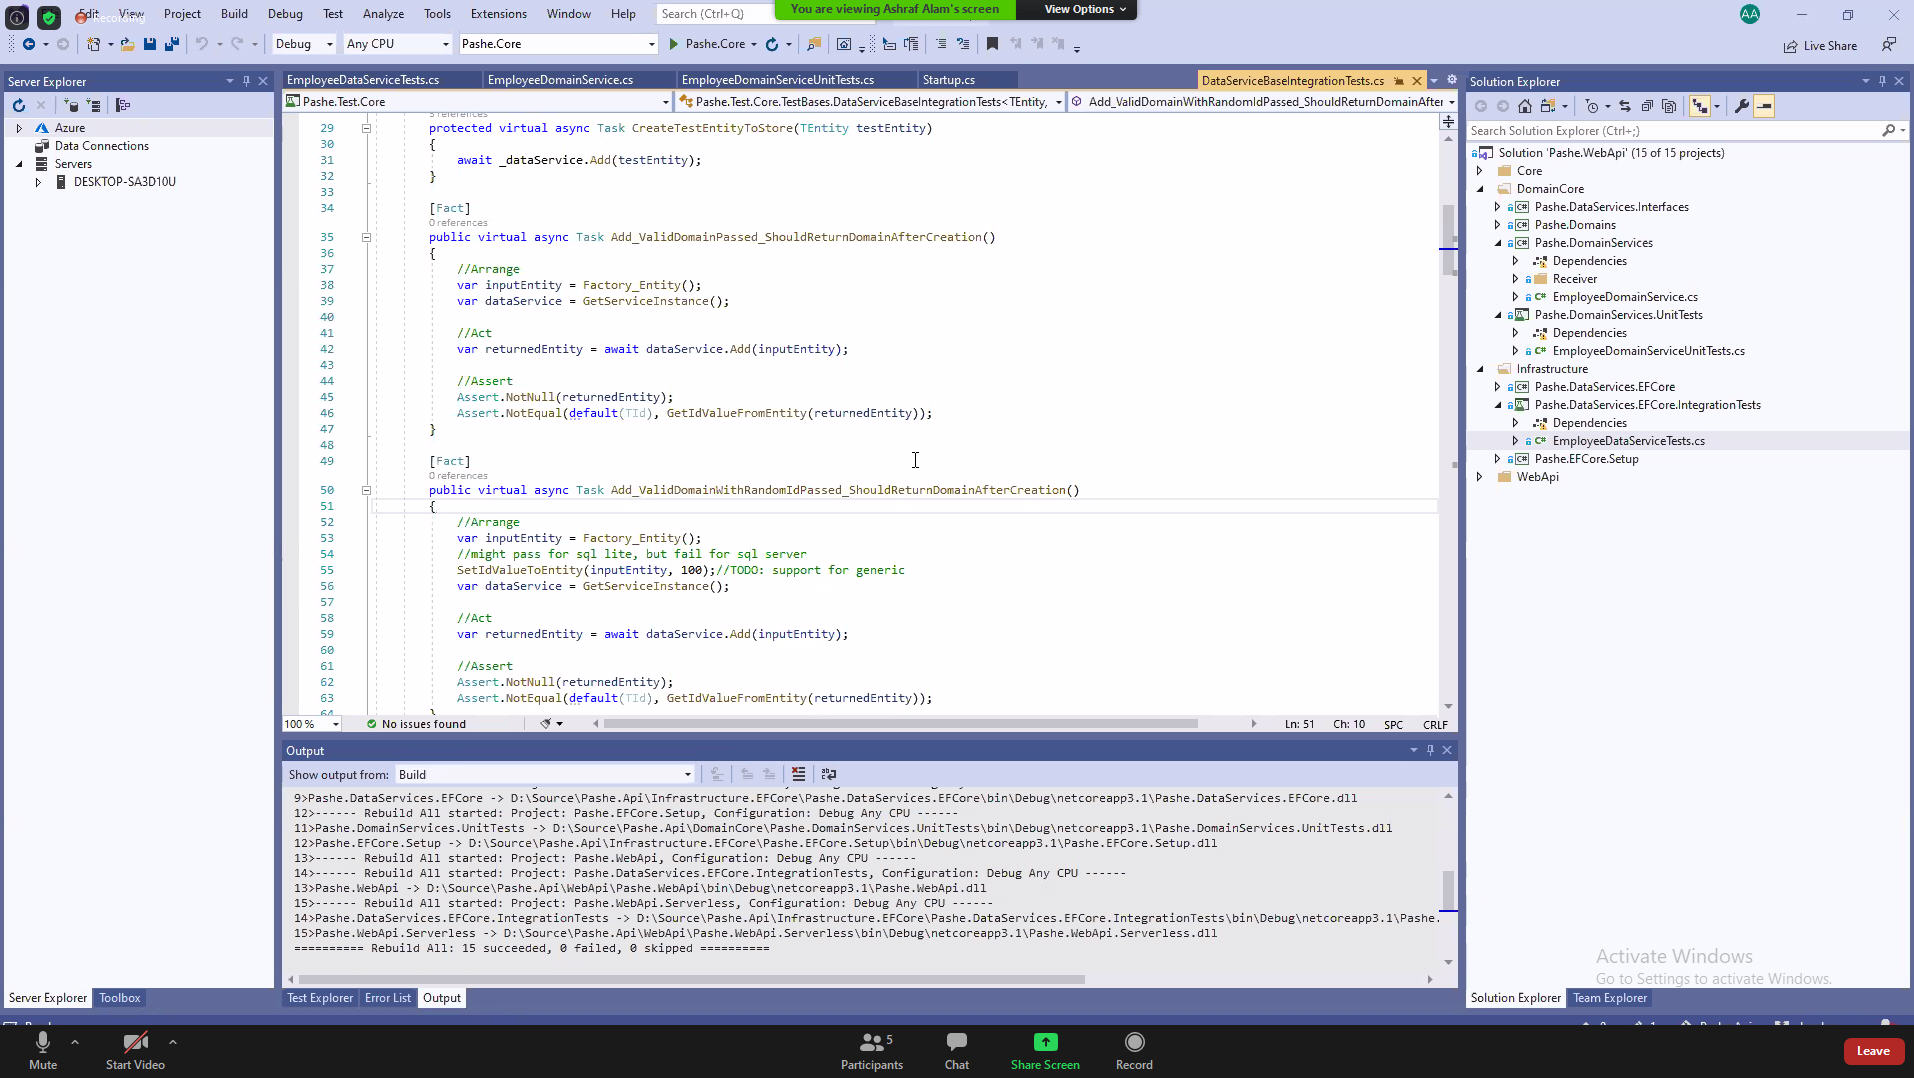Toggle Word Wrap in Output panel
Screen dimensions: 1914x1078
tap(829, 774)
